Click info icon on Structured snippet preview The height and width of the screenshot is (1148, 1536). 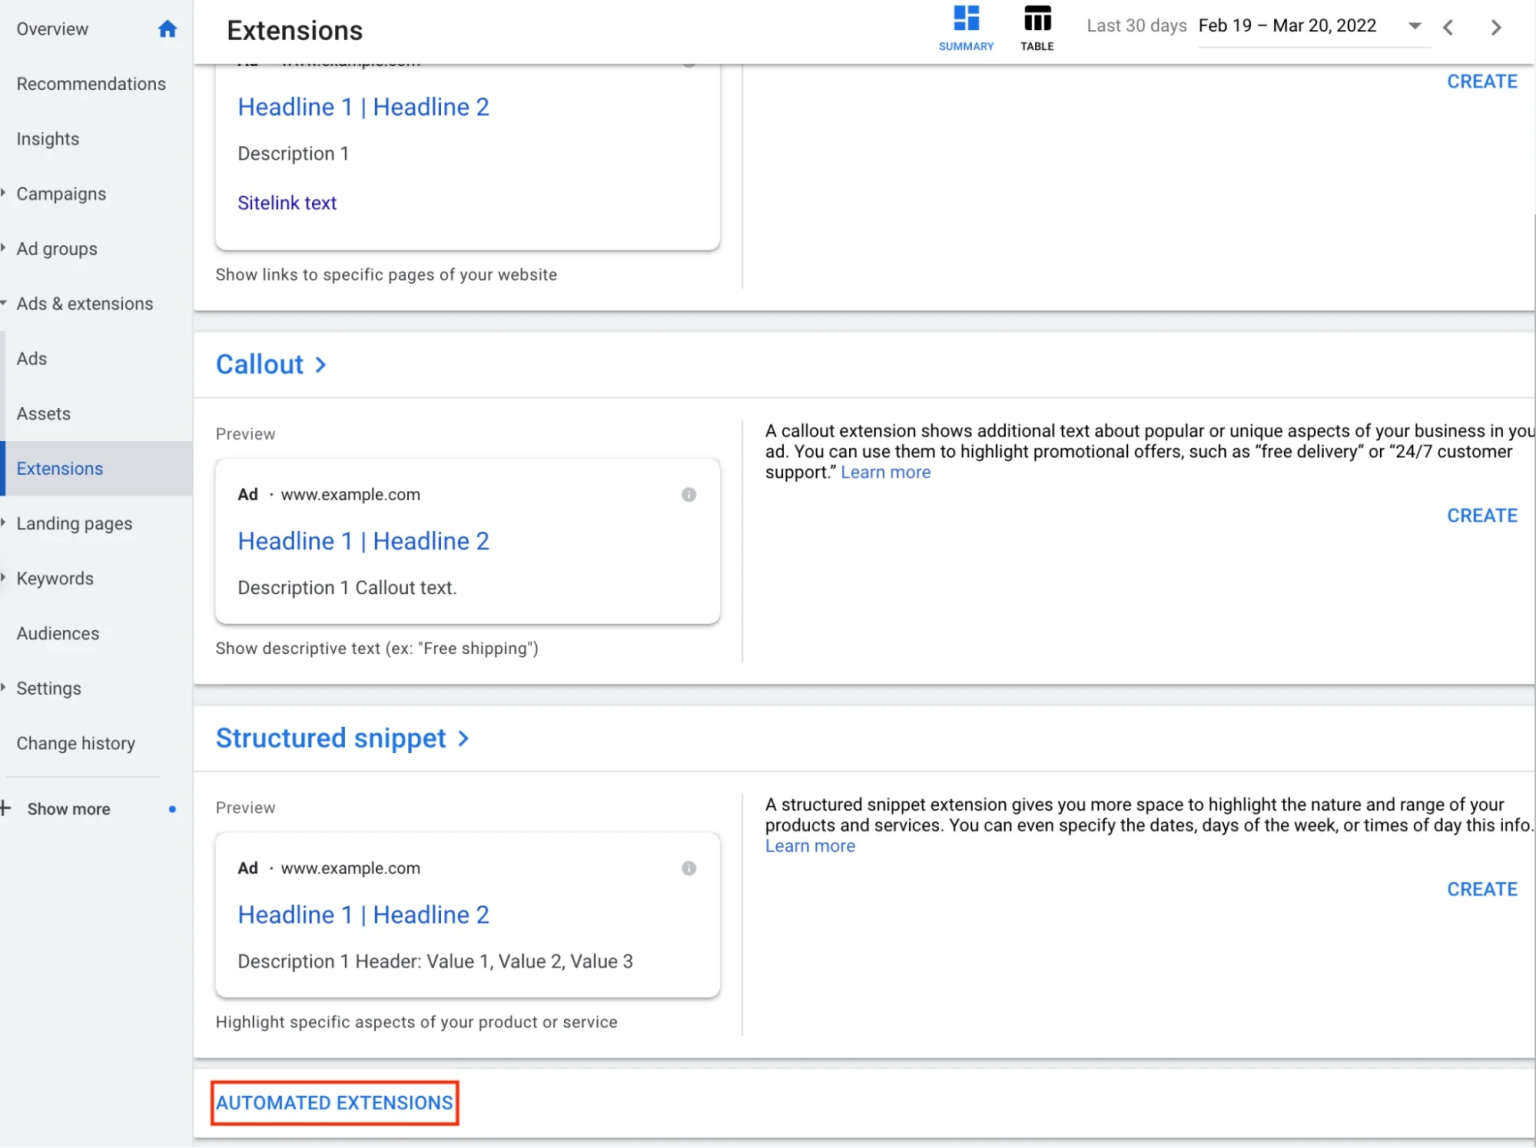click(x=689, y=868)
